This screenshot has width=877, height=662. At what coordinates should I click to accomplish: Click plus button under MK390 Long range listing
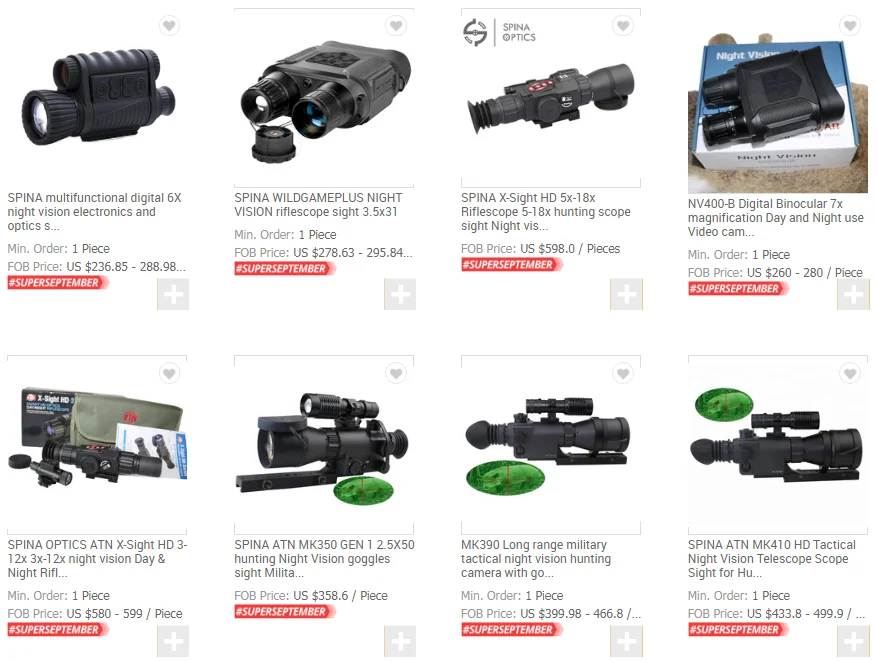626,641
